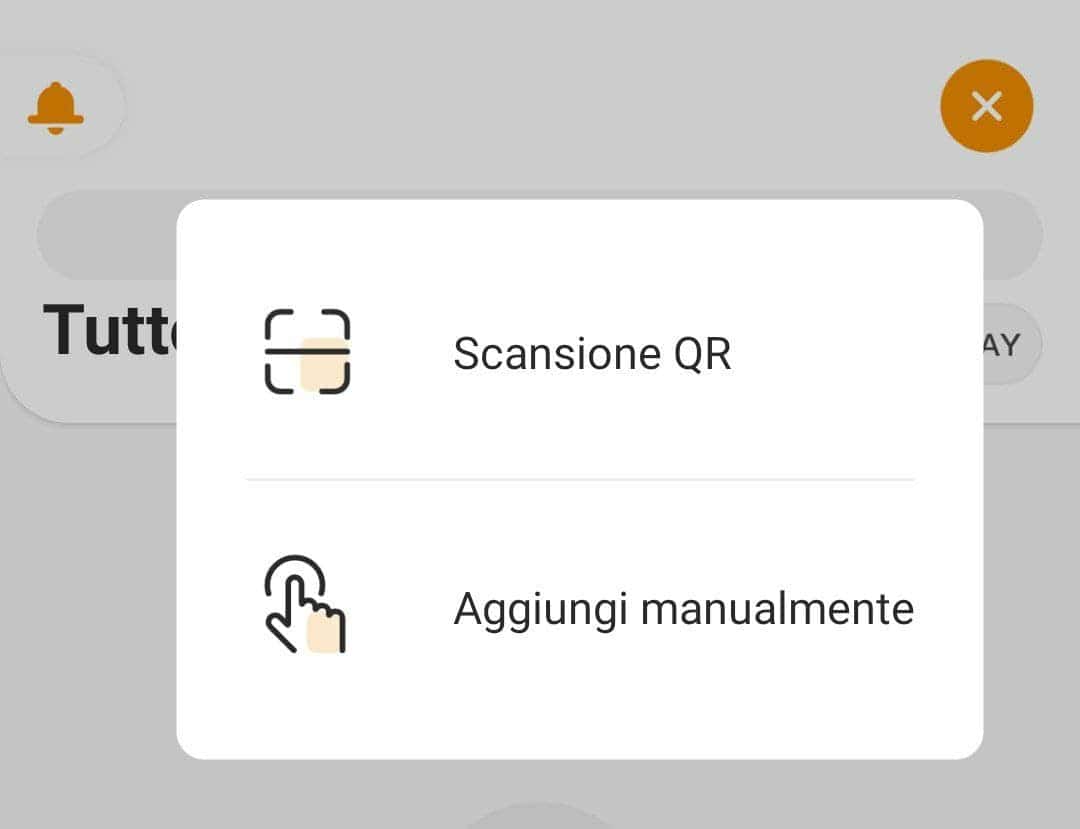Click the thin divider between menu options

pos(580,479)
